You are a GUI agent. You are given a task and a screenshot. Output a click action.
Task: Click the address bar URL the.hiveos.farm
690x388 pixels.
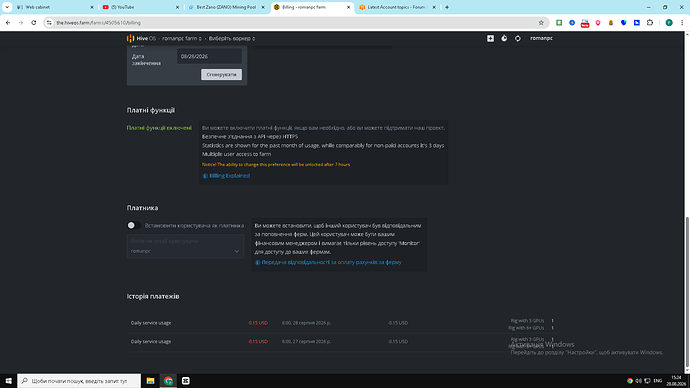[x=99, y=23]
